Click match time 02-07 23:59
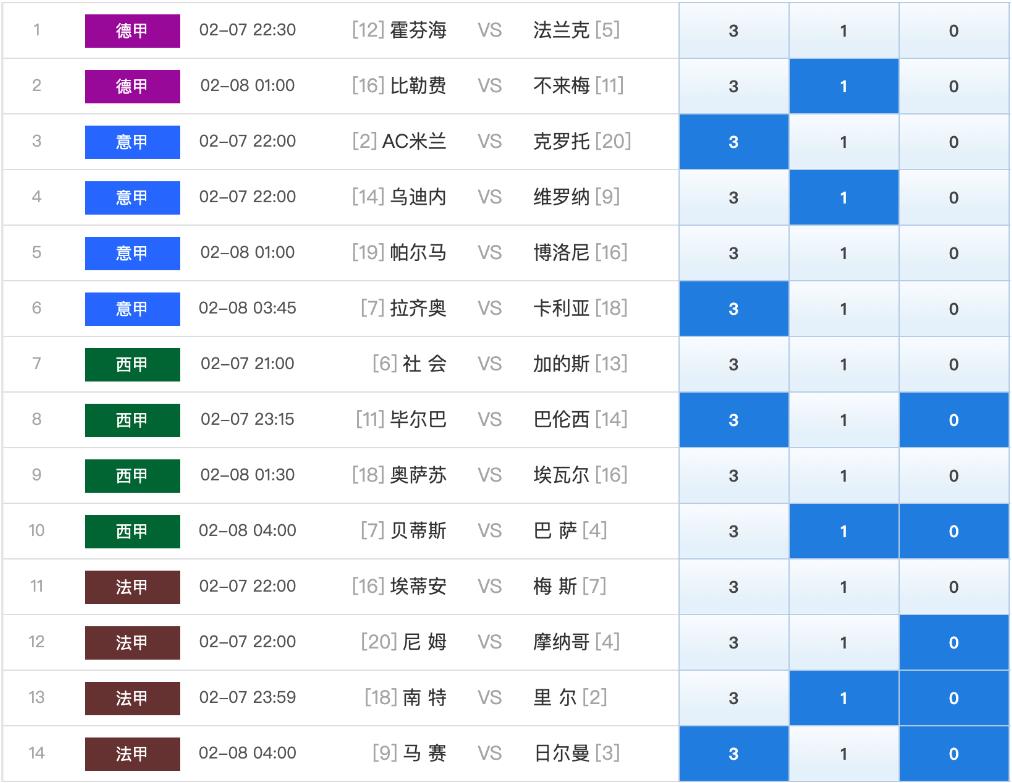 coord(247,698)
